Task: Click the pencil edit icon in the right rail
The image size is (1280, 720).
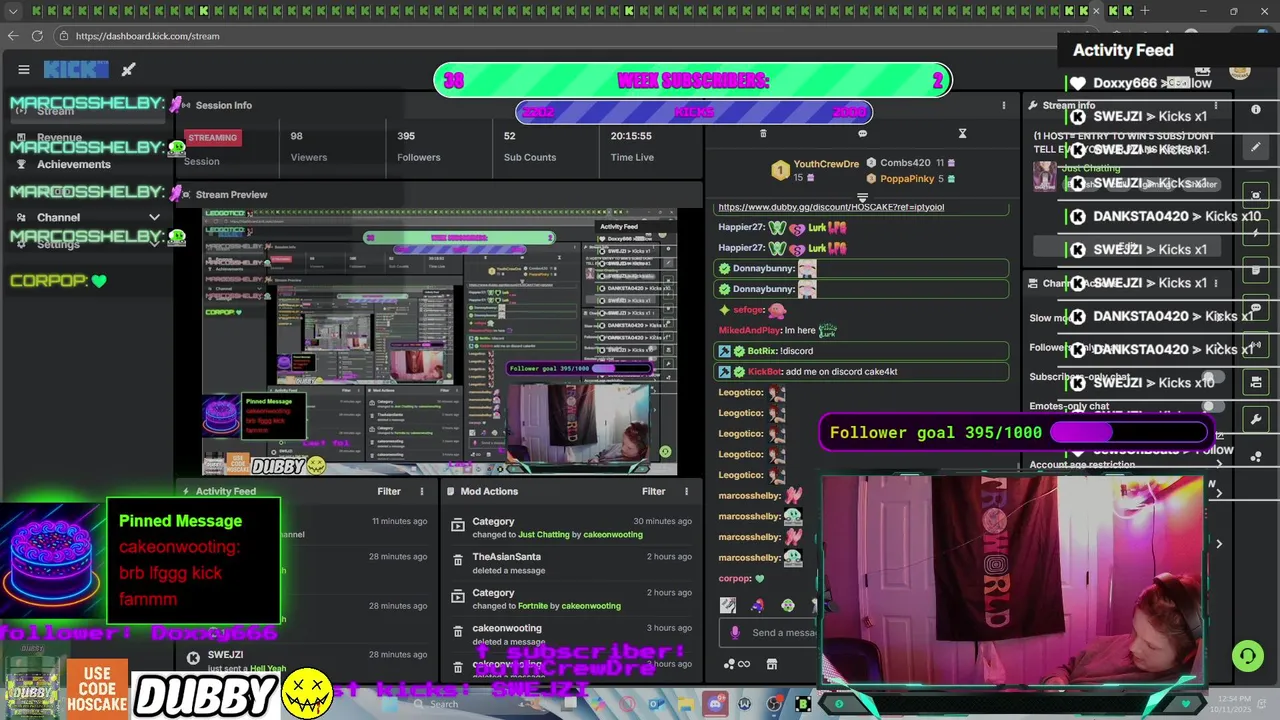Action: 1257,147
